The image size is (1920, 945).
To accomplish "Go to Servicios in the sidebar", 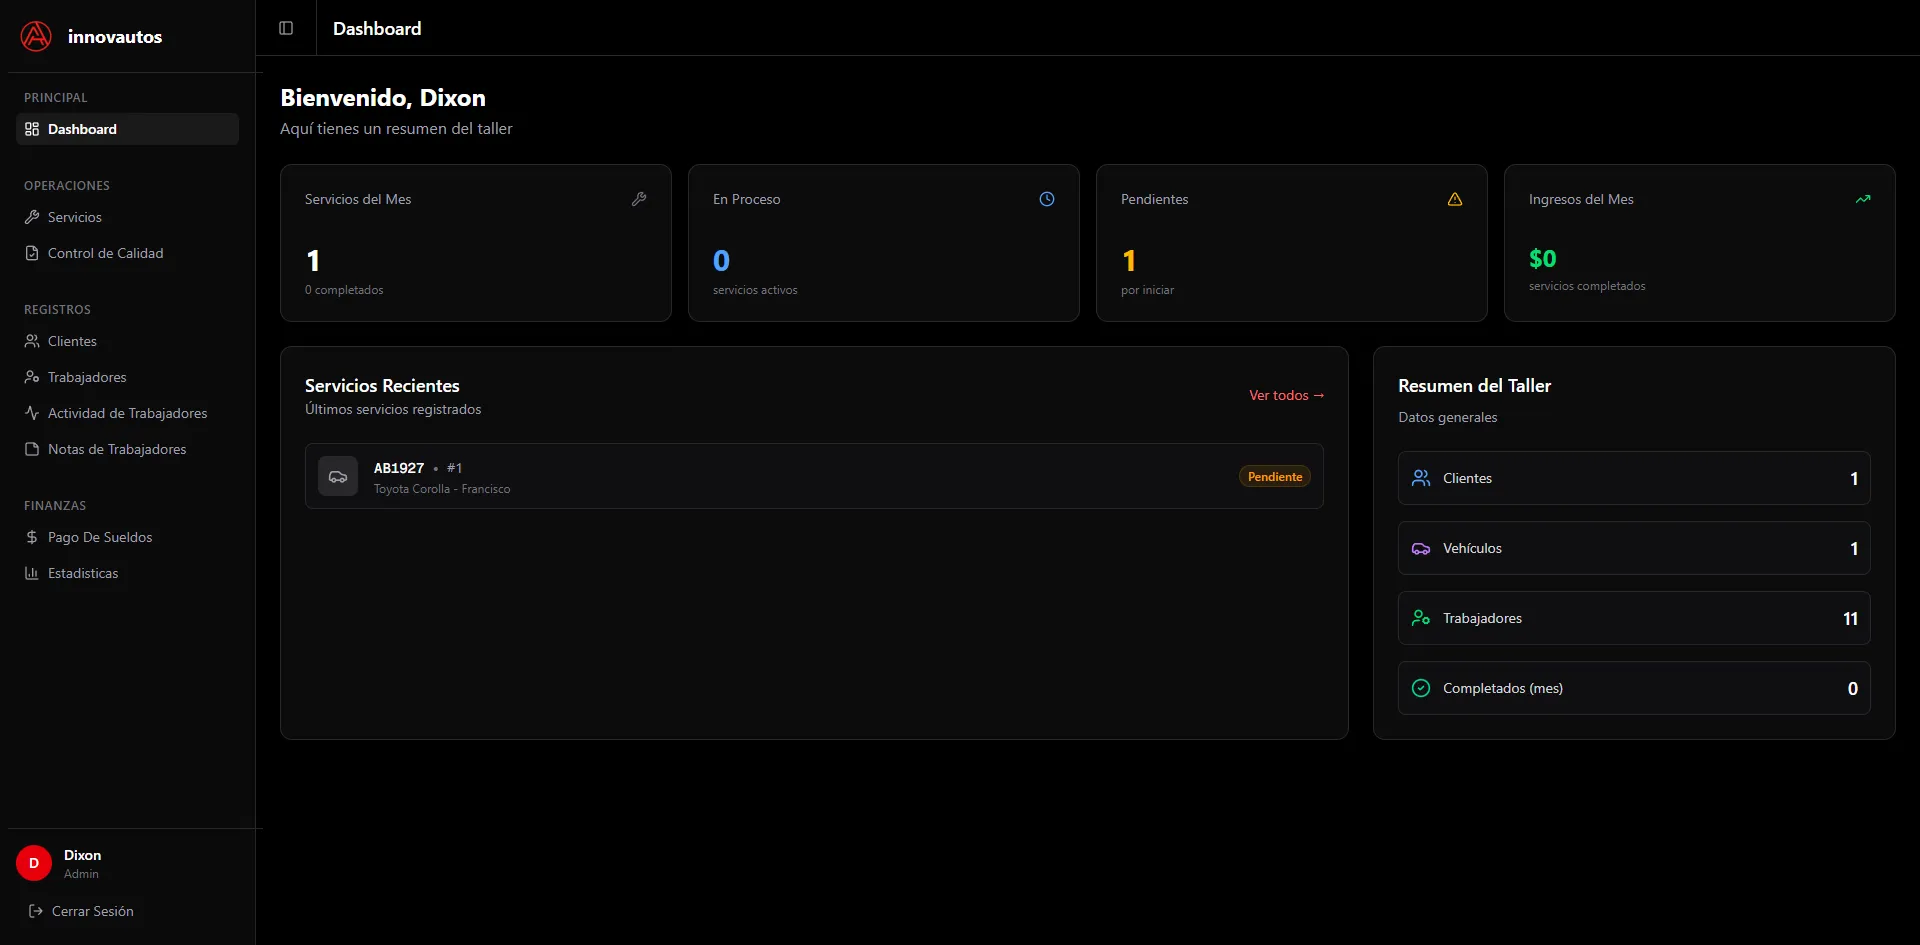I will (74, 217).
